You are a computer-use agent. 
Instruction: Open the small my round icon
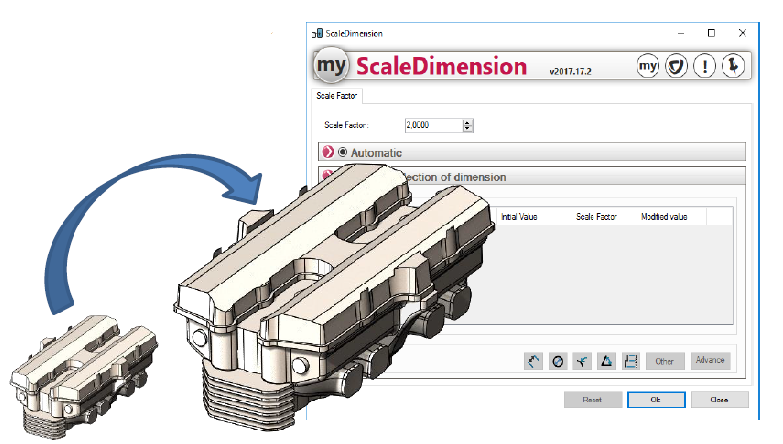tap(648, 66)
